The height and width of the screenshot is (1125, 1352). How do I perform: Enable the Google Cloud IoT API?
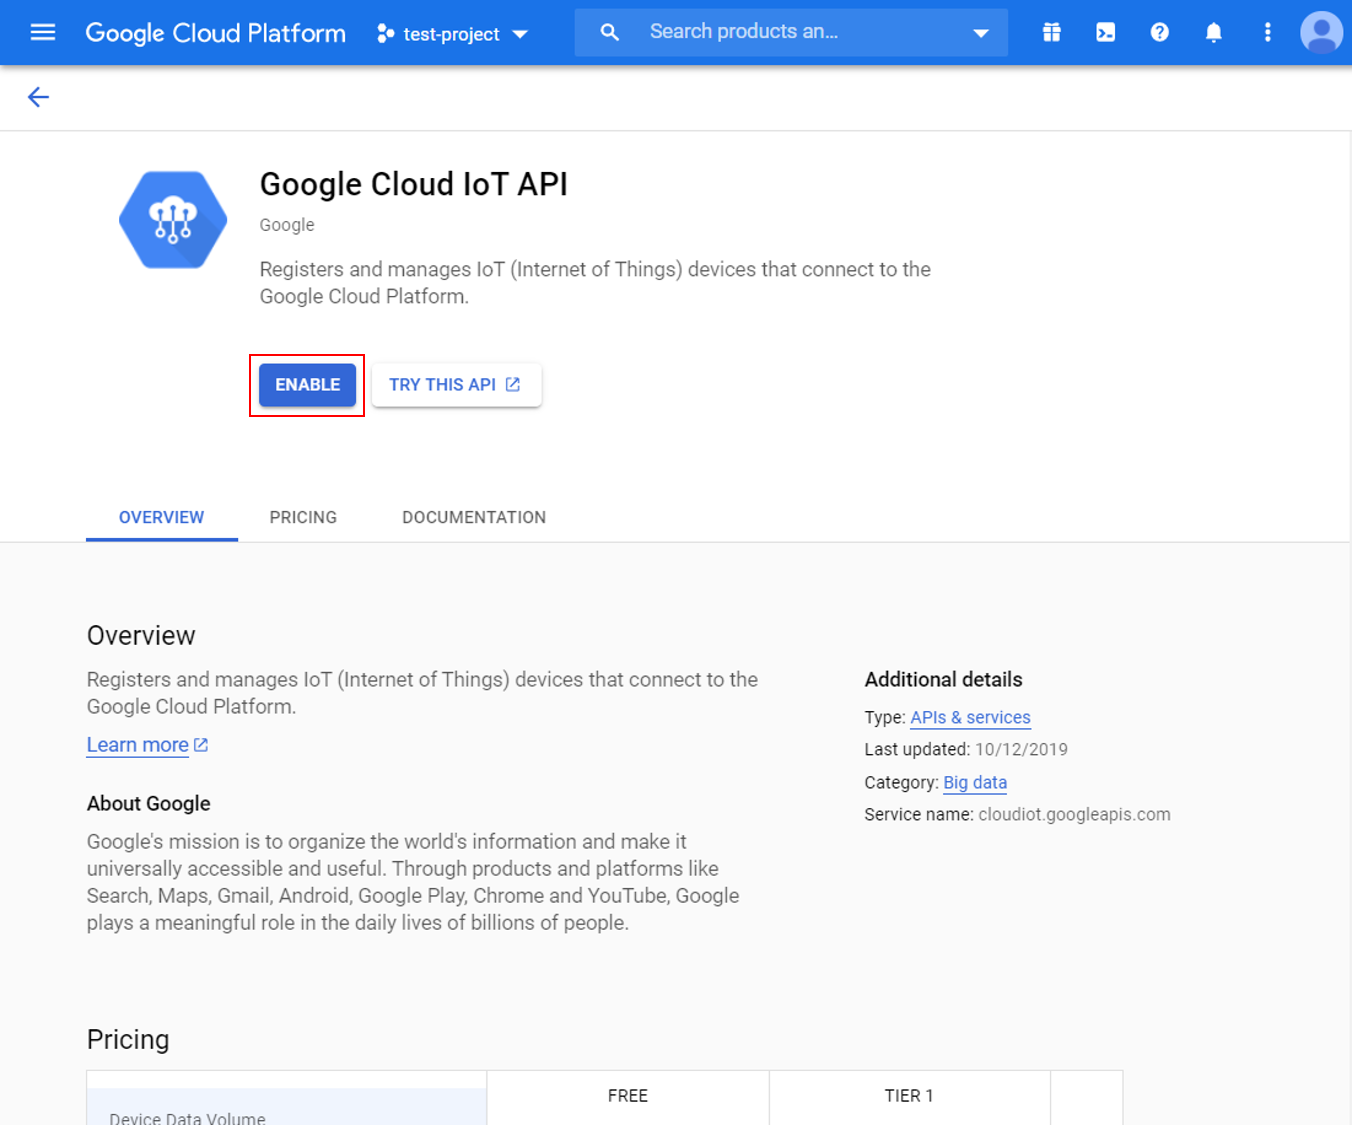(308, 385)
